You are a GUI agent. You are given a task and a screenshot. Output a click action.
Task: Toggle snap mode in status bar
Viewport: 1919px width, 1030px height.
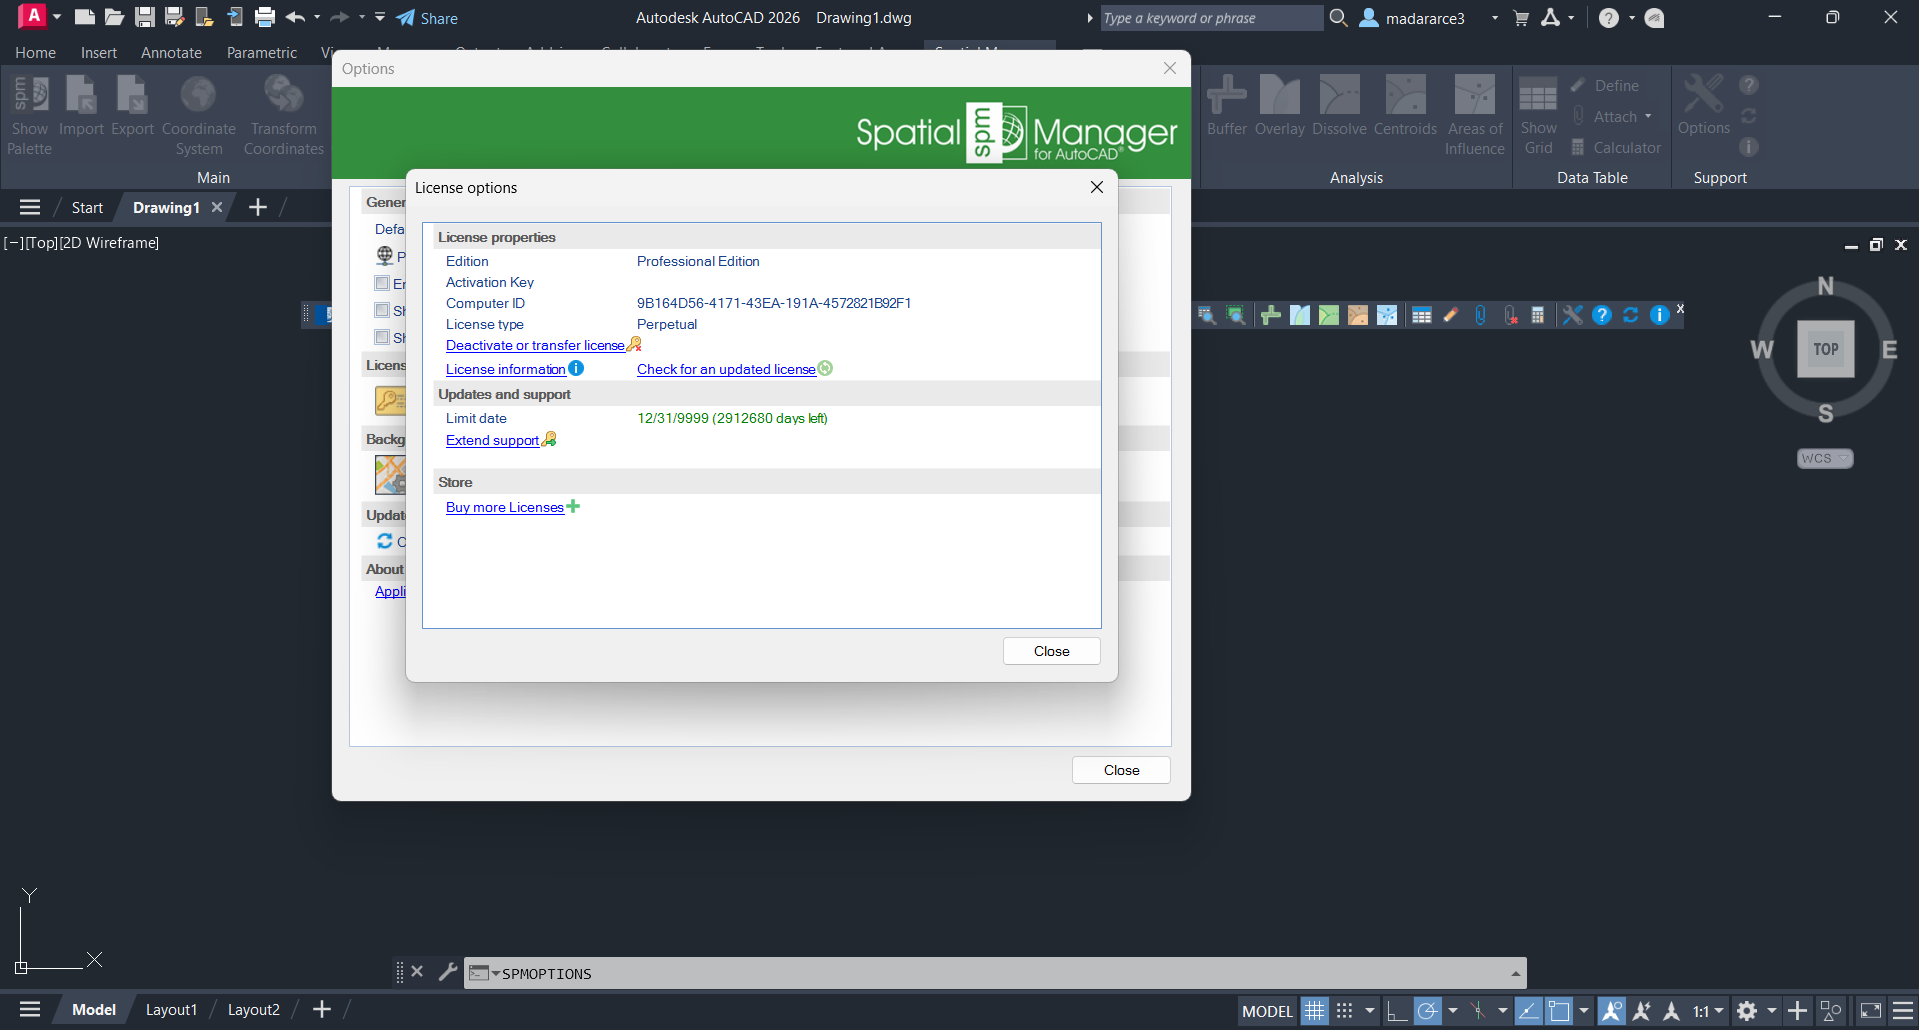click(1345, 1011)
